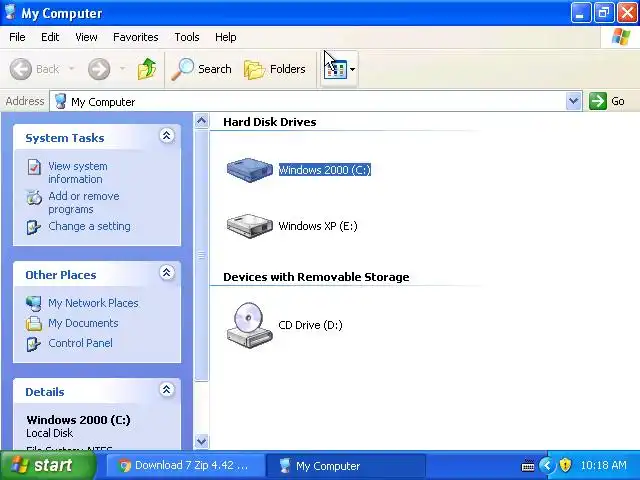Collapse the Other Places panel
Viewport: 640px width, 480px height.
coord(167,272)
